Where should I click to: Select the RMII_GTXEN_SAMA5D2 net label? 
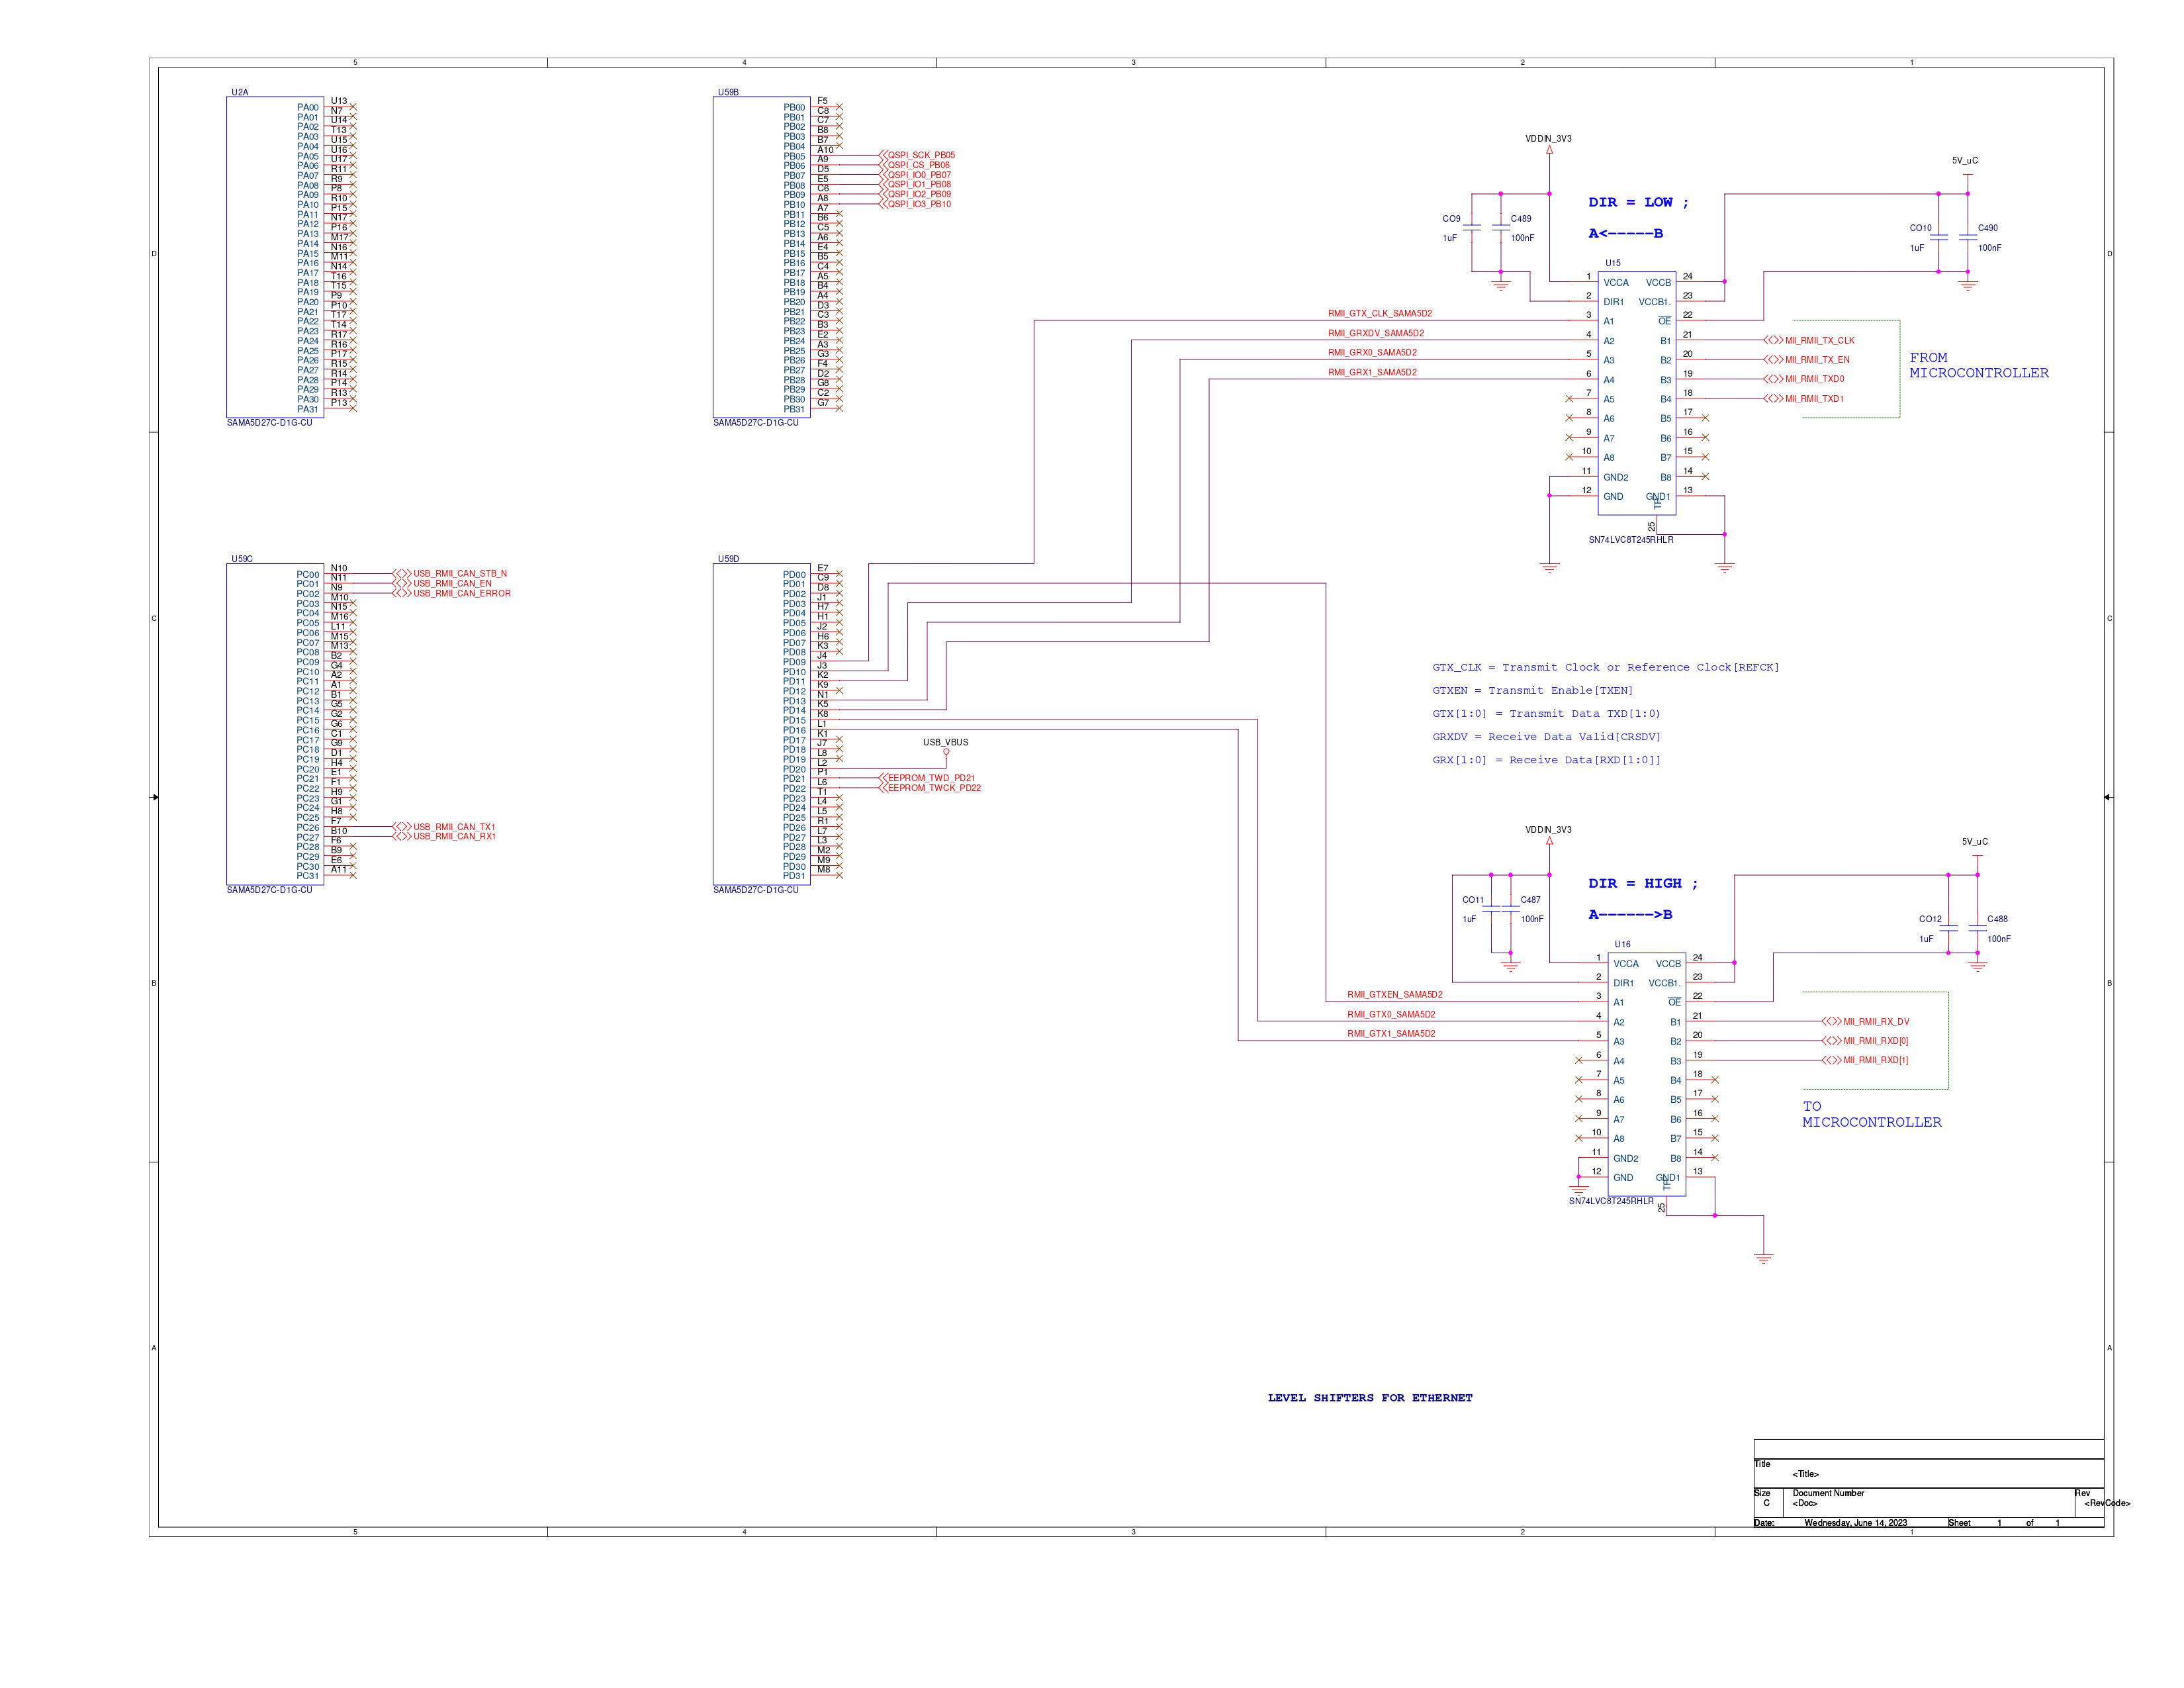(1394, 995)
